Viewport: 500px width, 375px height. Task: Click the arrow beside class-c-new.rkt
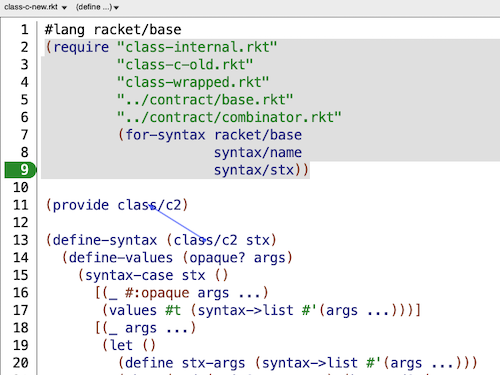tap(64, 8)
